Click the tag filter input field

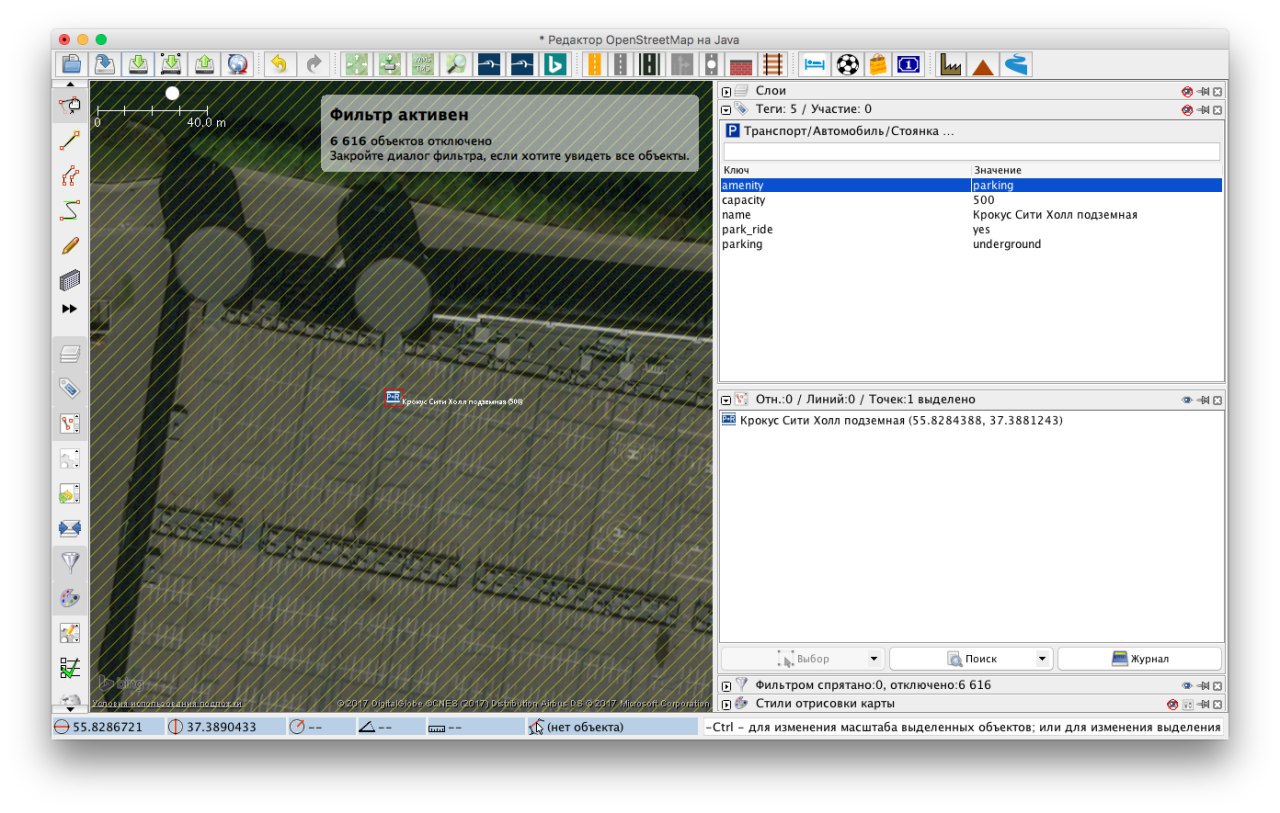coord(971,152)
